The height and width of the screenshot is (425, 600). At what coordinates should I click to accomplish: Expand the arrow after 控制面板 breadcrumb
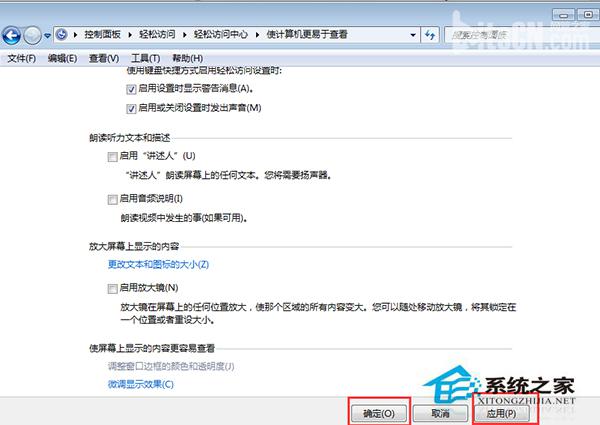coord(130,35)
